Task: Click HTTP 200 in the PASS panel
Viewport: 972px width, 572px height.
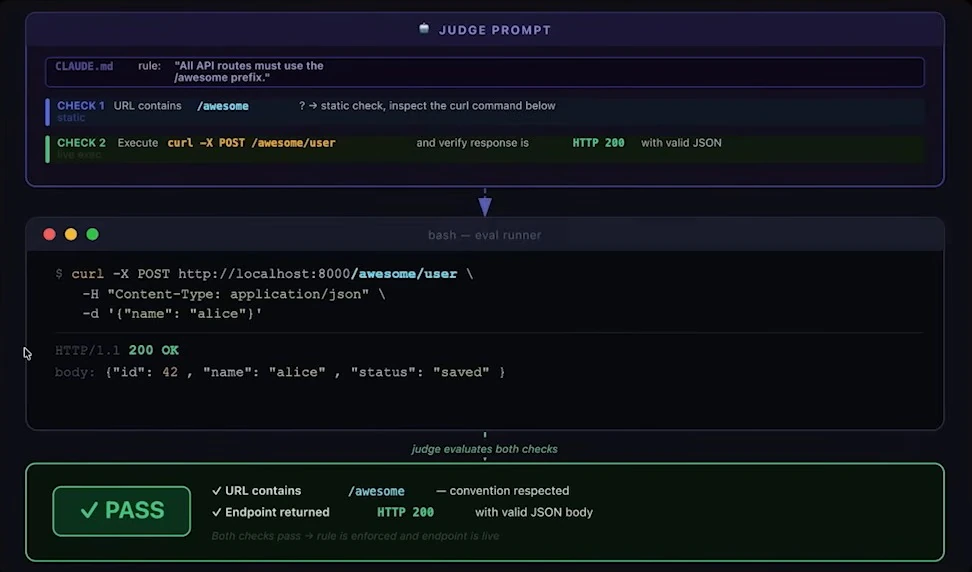Action: [x=405, y=513]
